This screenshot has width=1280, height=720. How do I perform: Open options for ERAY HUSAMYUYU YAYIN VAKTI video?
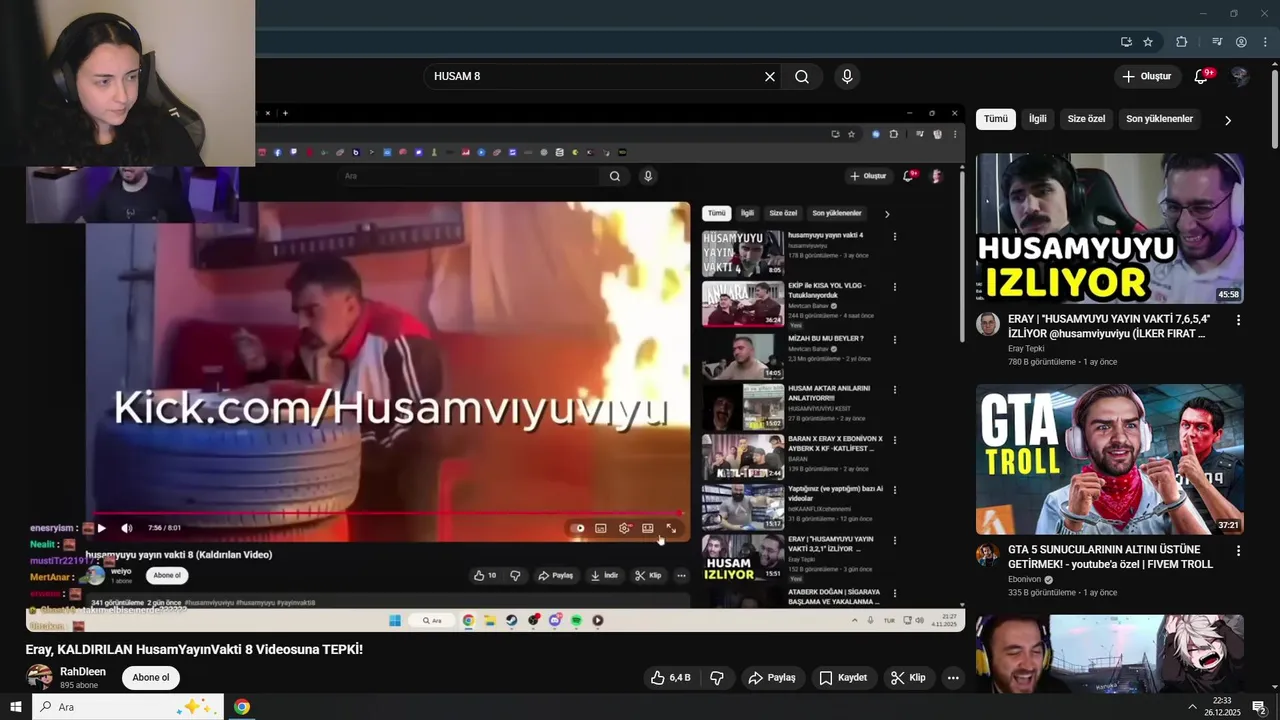point(1238,320)
